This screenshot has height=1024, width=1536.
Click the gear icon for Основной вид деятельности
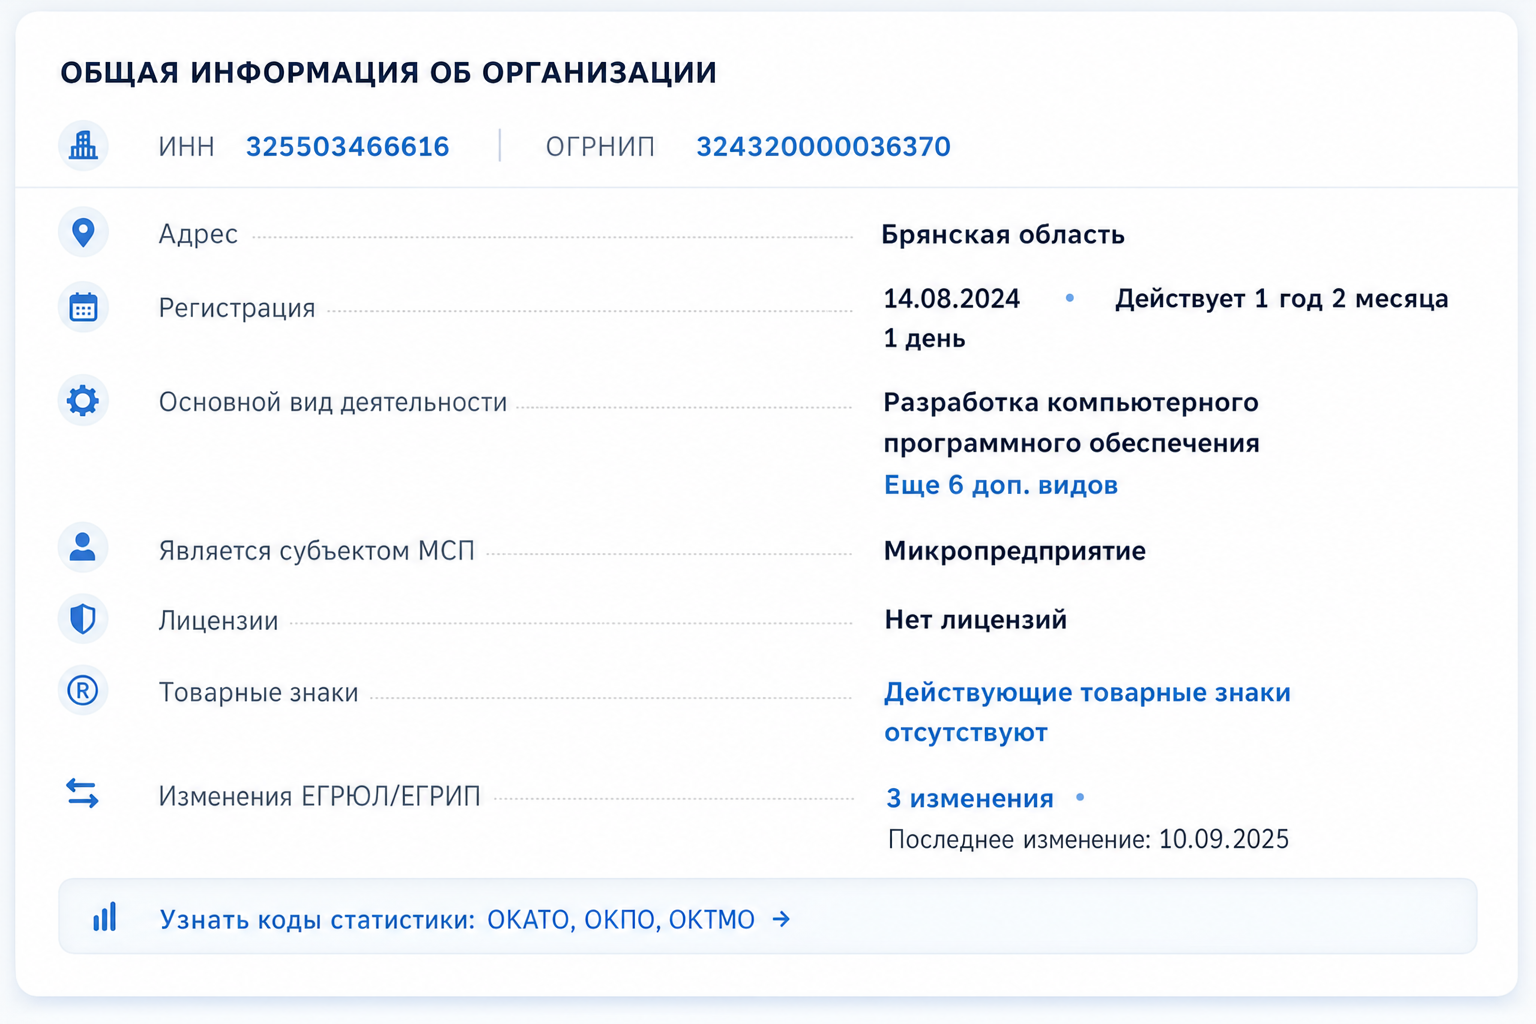pyautogui.click(x=83, y=401)
